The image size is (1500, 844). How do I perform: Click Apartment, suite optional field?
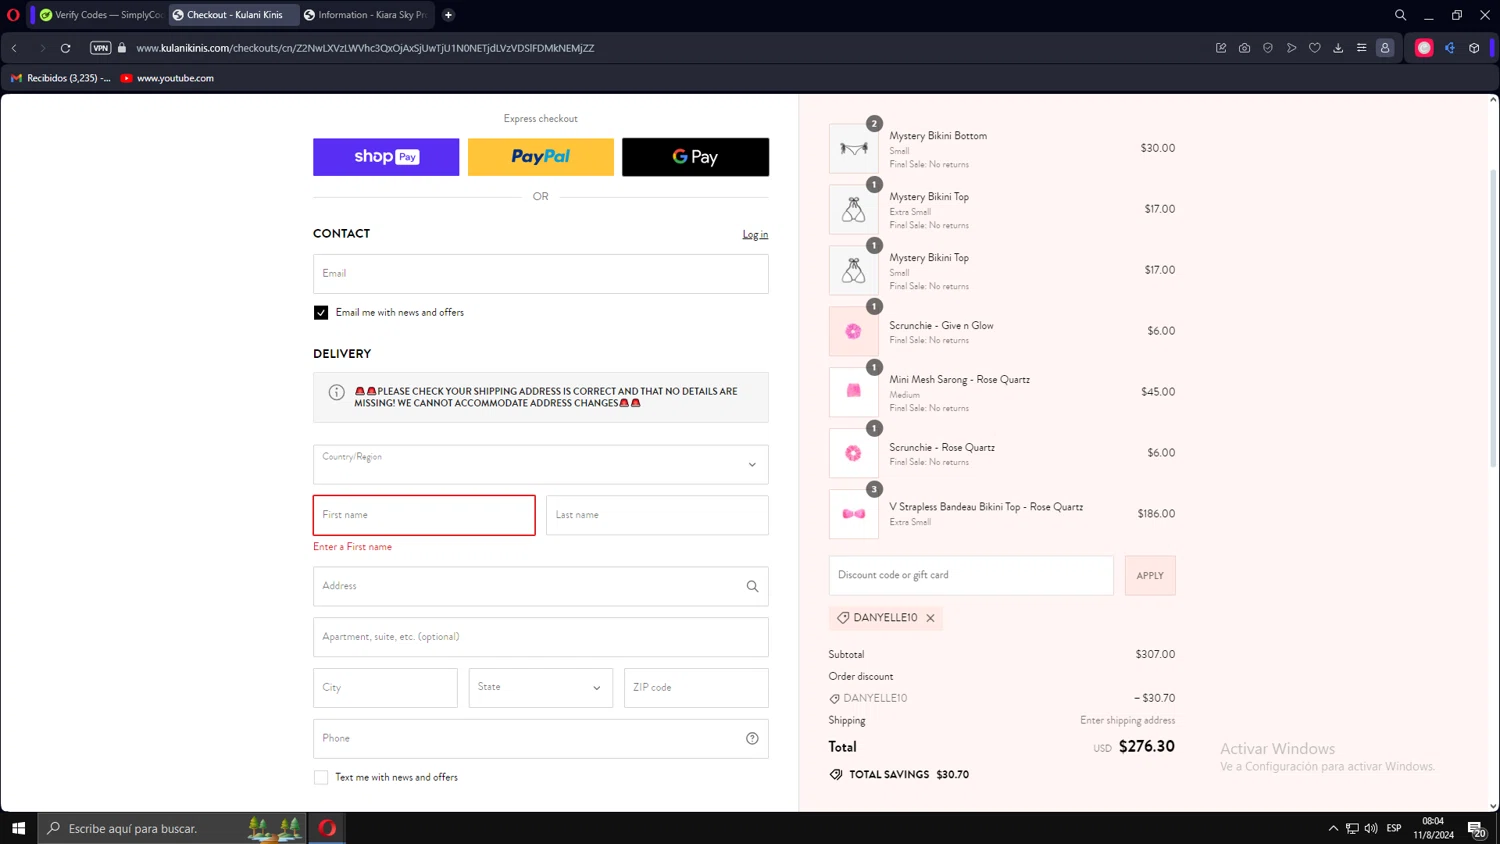[541, 637]
